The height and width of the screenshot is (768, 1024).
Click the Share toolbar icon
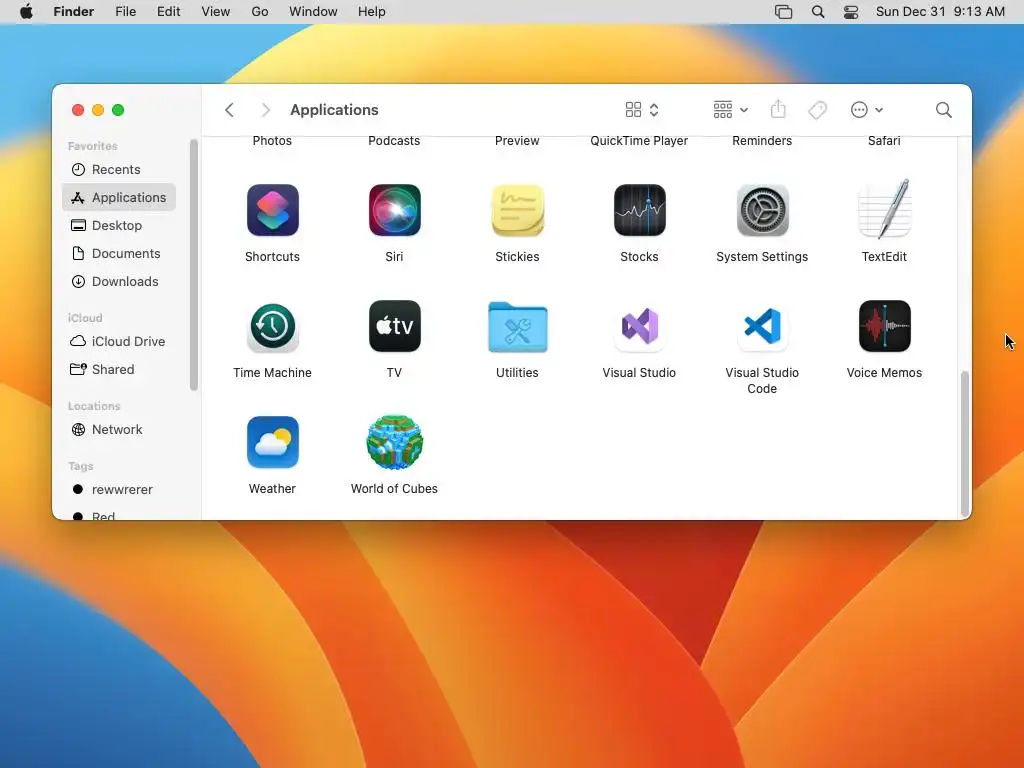tap(778, 109)
